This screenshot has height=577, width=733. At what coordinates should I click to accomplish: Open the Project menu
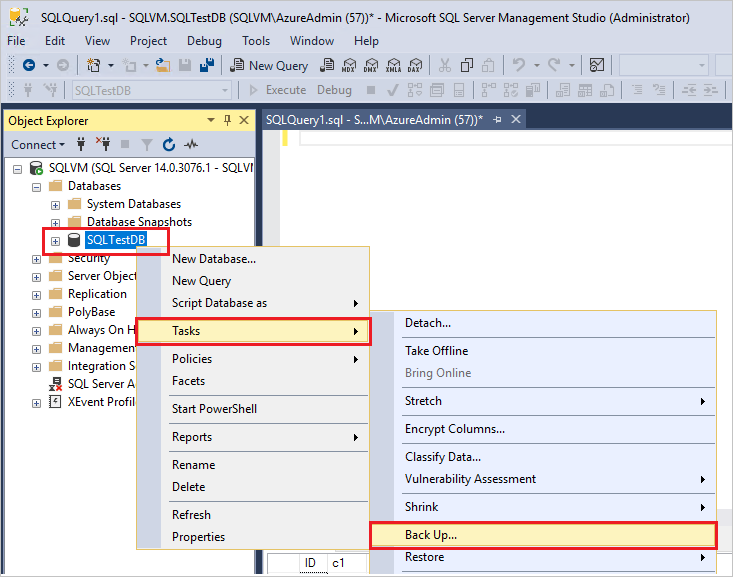pos(148,41)
